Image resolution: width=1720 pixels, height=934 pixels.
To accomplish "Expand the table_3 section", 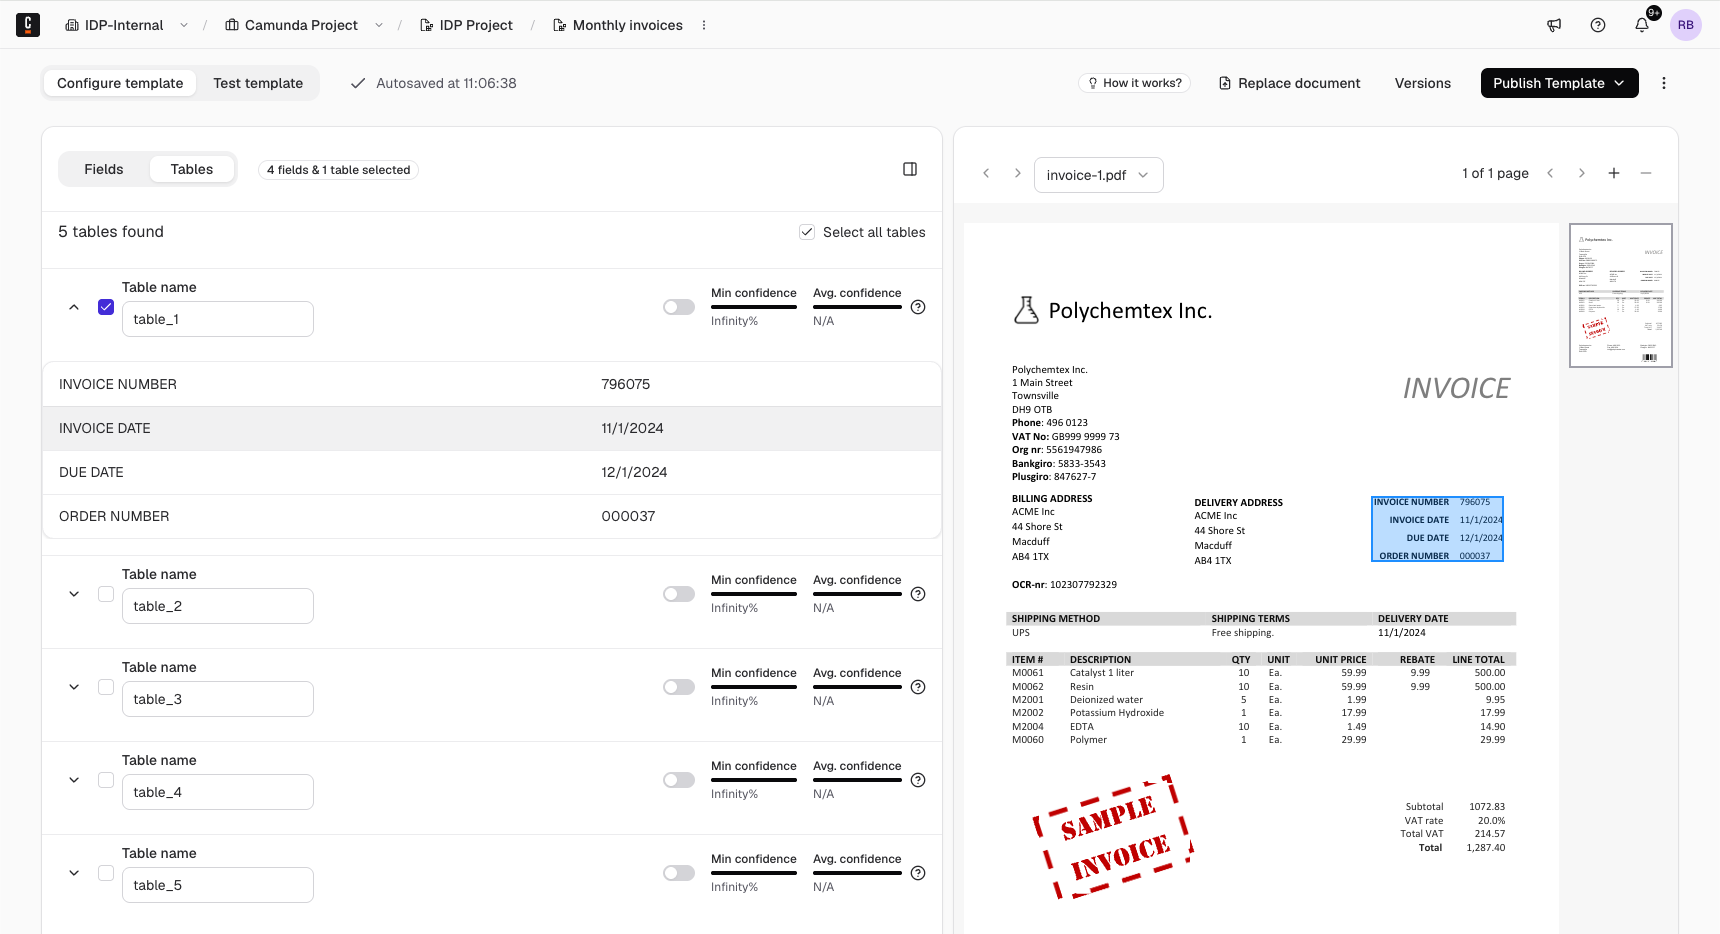I will point(74,687).
